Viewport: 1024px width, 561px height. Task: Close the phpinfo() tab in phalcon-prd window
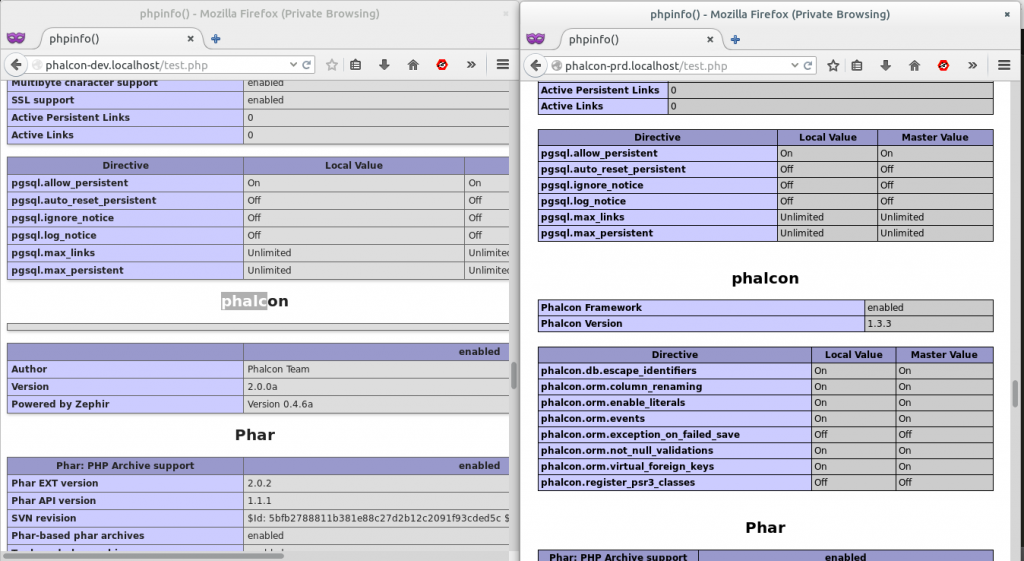[710, 39]
